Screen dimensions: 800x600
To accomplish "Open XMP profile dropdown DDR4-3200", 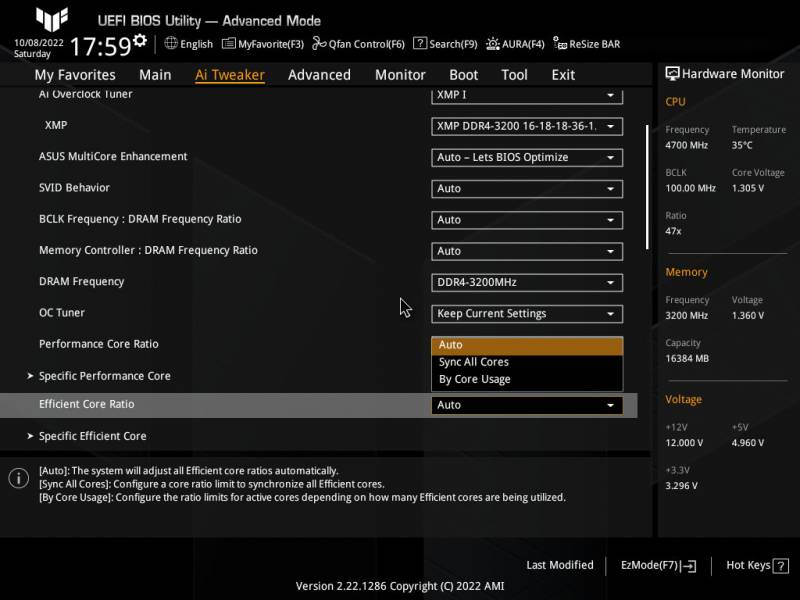I will point(527,126).
